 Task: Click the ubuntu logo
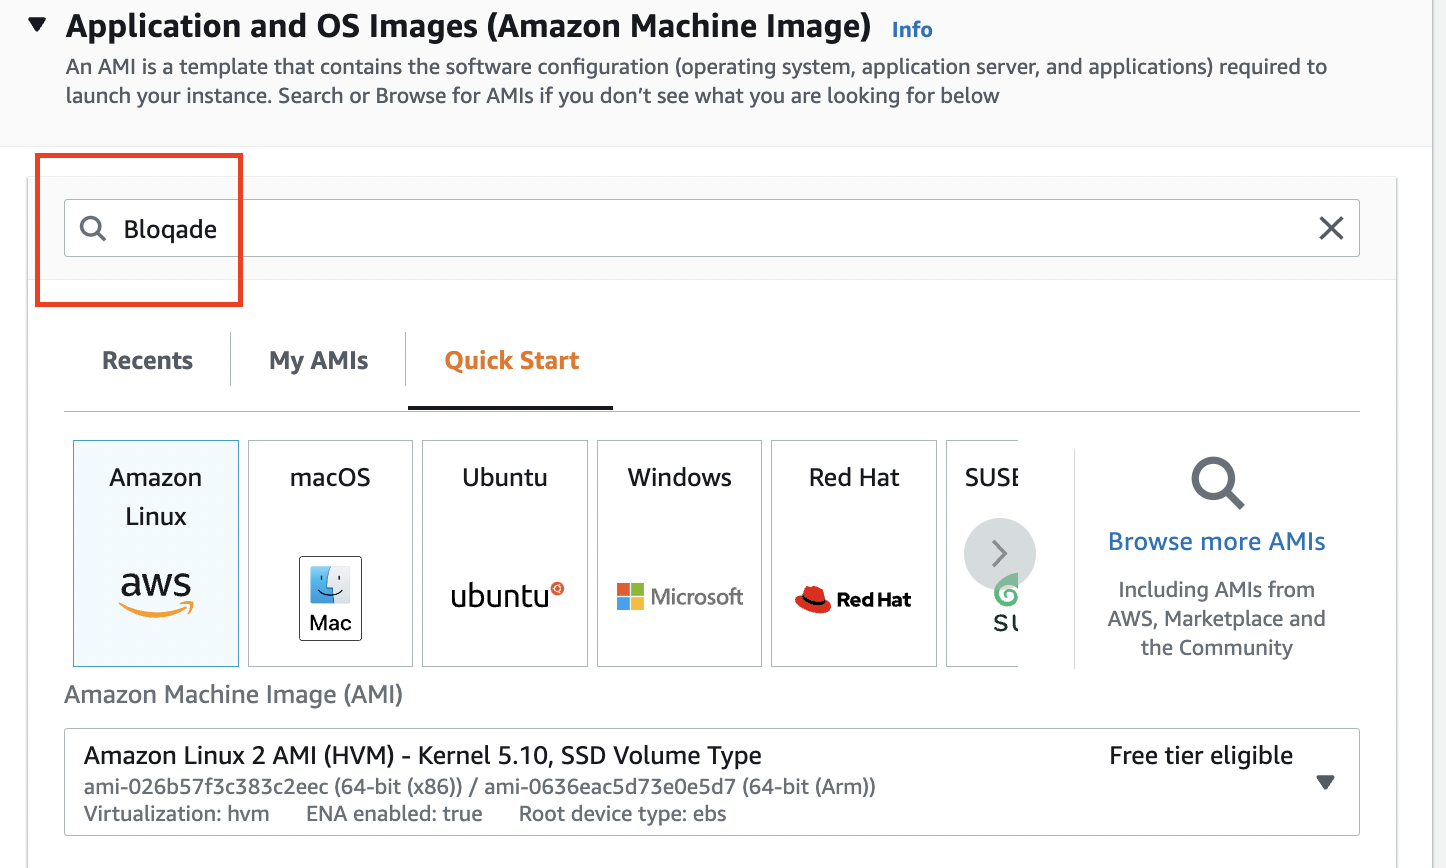click(x=507, y=596)
